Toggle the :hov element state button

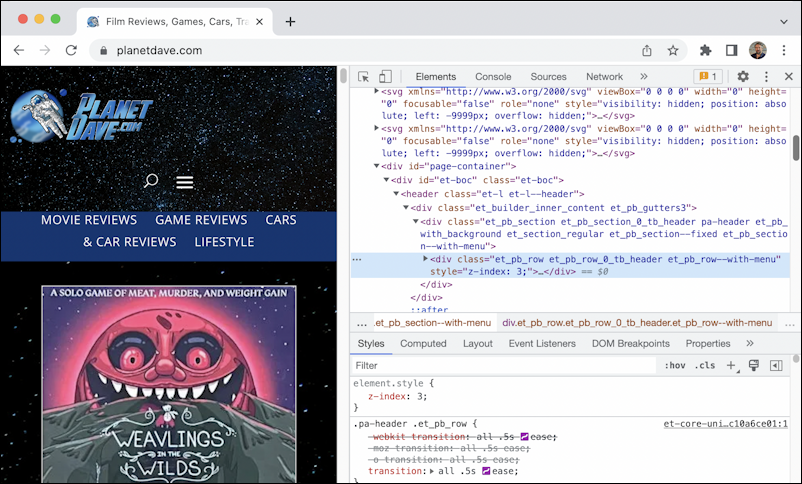[675, 365]
